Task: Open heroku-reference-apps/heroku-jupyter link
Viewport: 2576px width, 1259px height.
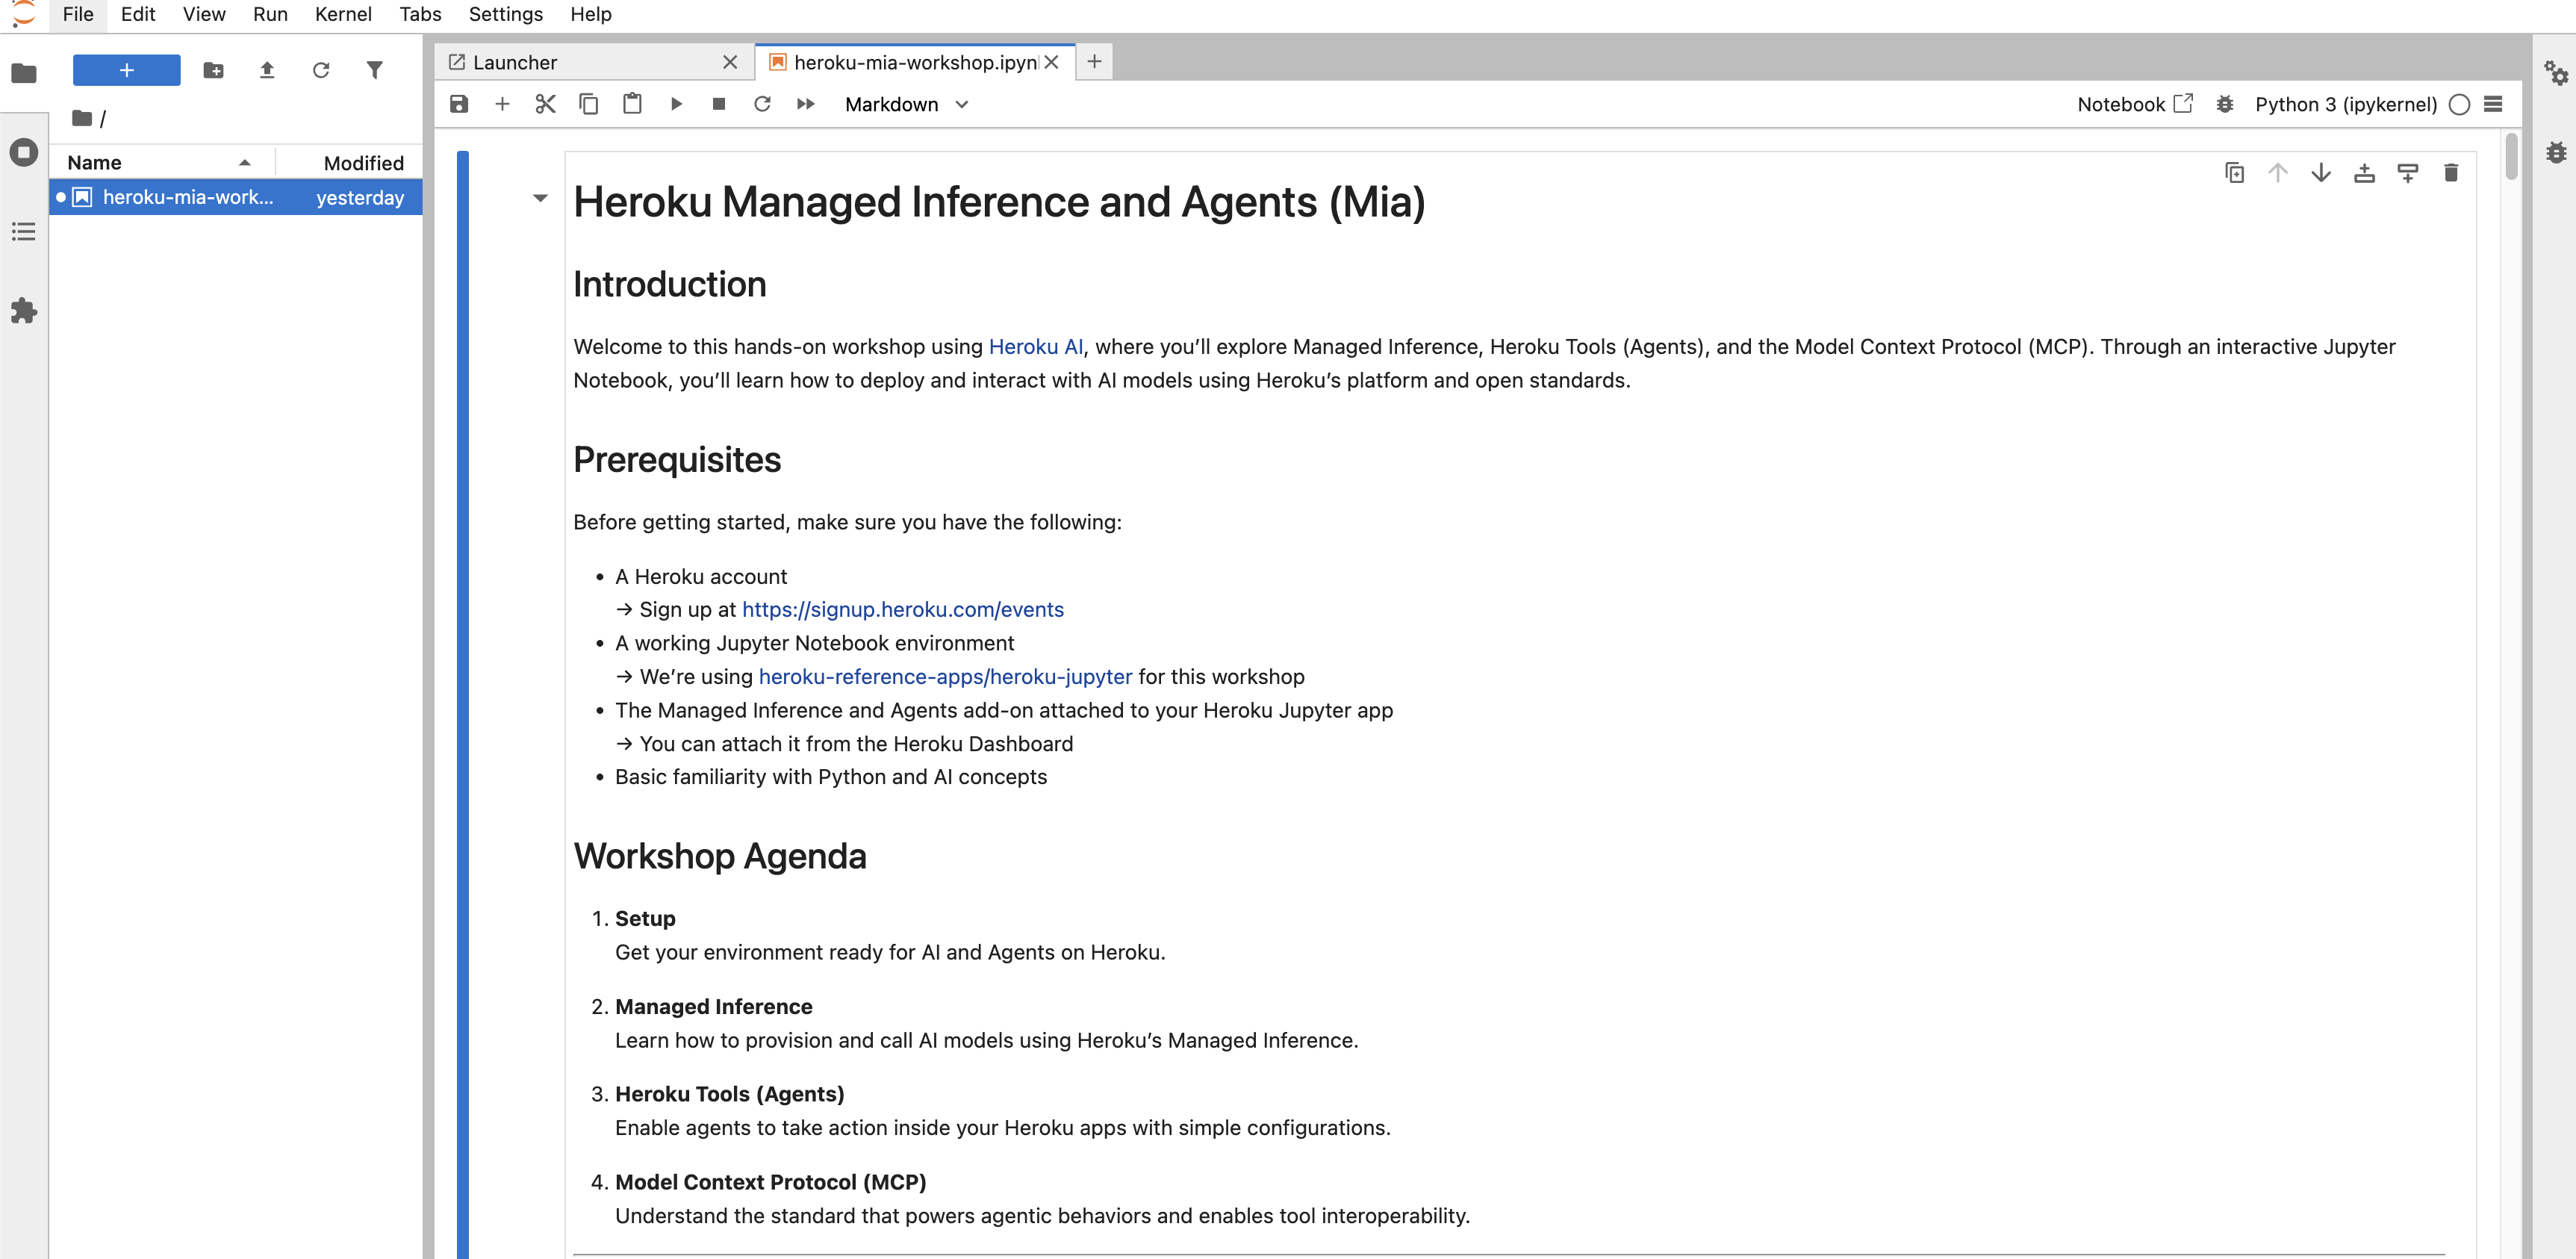Action: pos(945,676)
